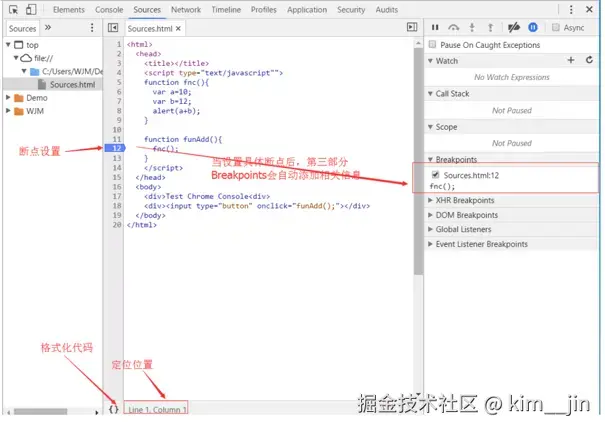Pause script execution button
The height and width of the screenshot is (430, 605).
coord(435,27)
